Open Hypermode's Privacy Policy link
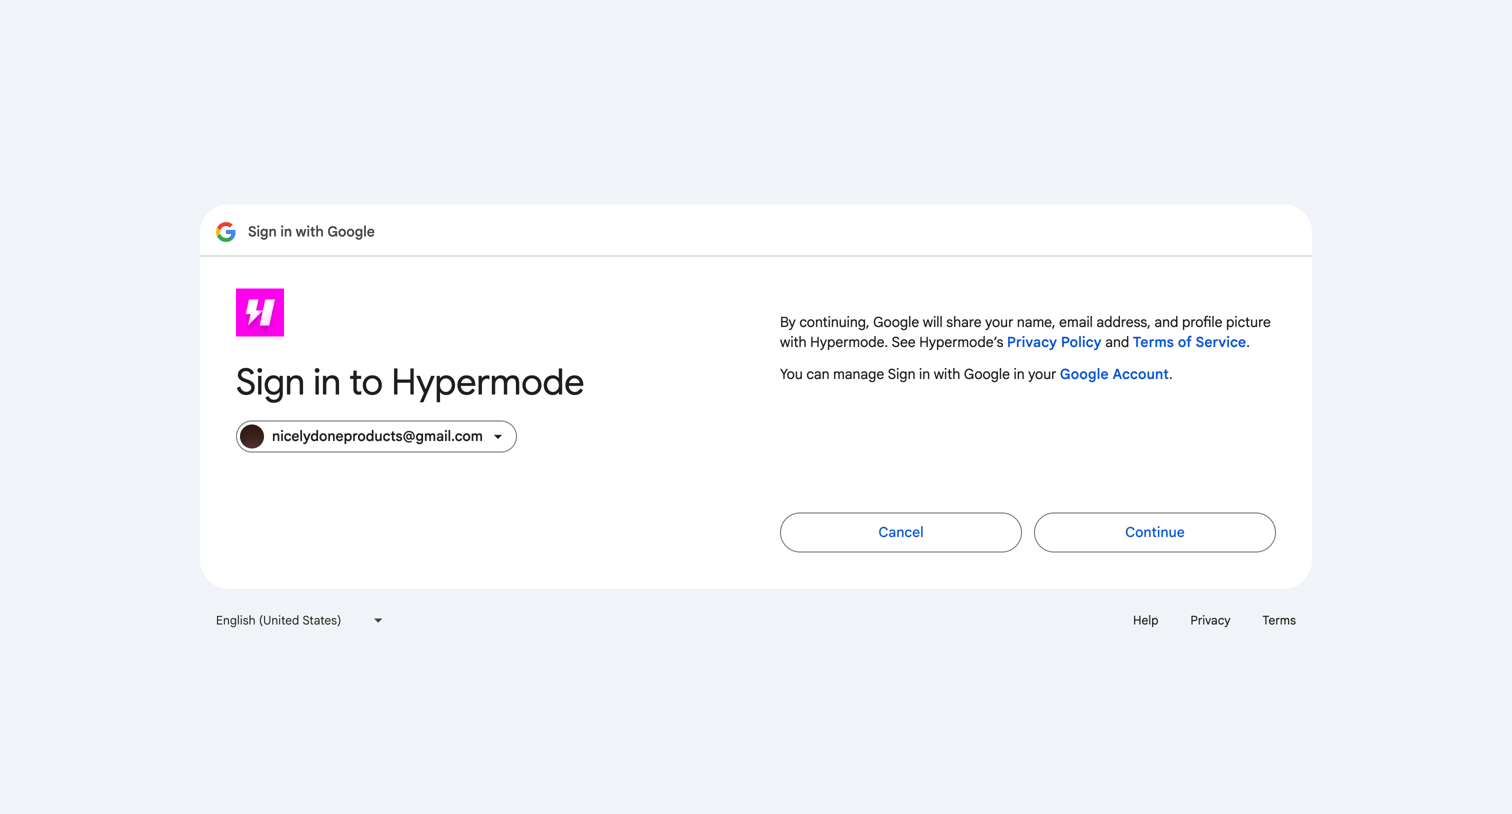Screen dimensions: 1512x814 1054,342
